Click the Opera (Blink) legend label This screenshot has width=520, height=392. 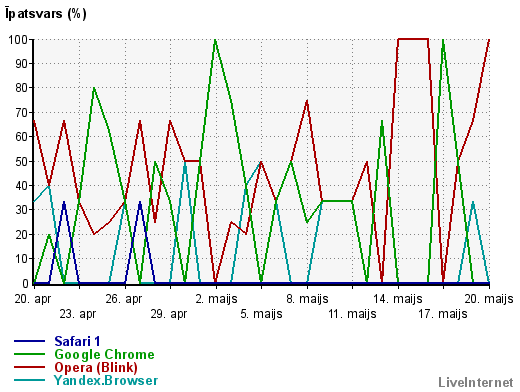(96, 367)
